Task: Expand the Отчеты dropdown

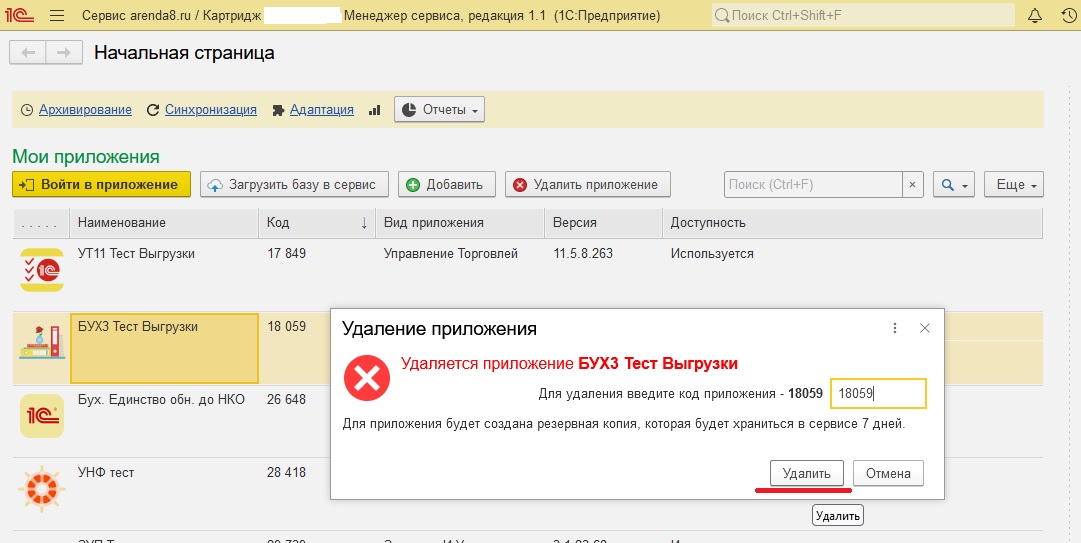Action: [439, 110]
